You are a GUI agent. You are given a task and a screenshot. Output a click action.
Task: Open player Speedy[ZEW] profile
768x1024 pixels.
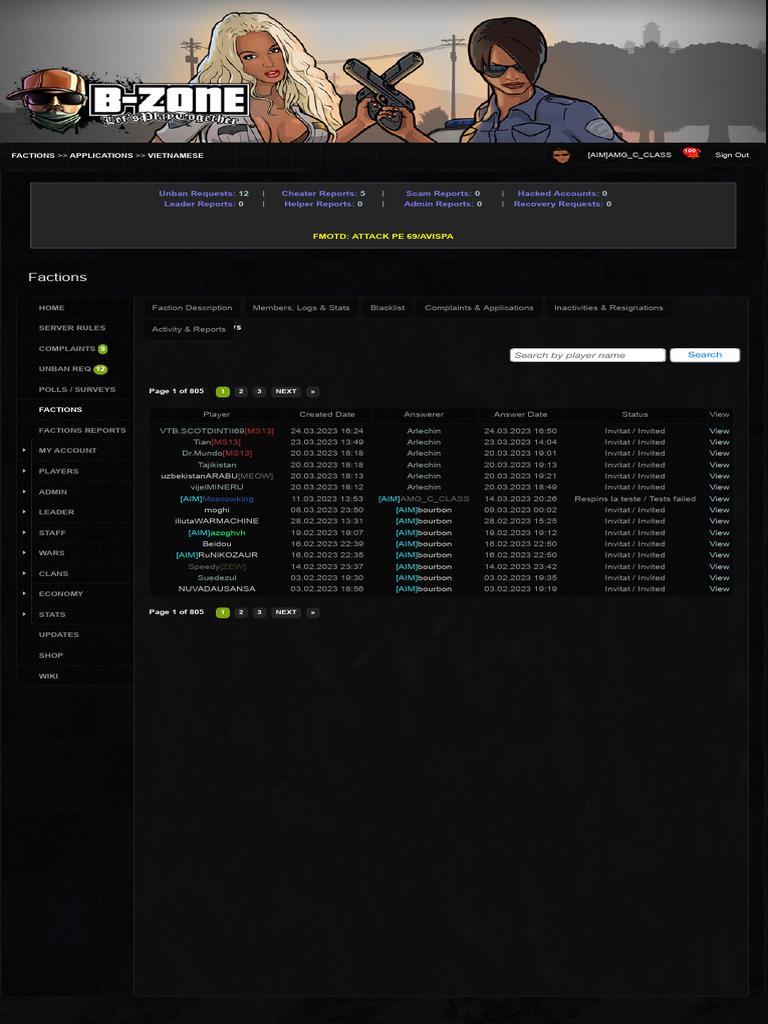217,566
